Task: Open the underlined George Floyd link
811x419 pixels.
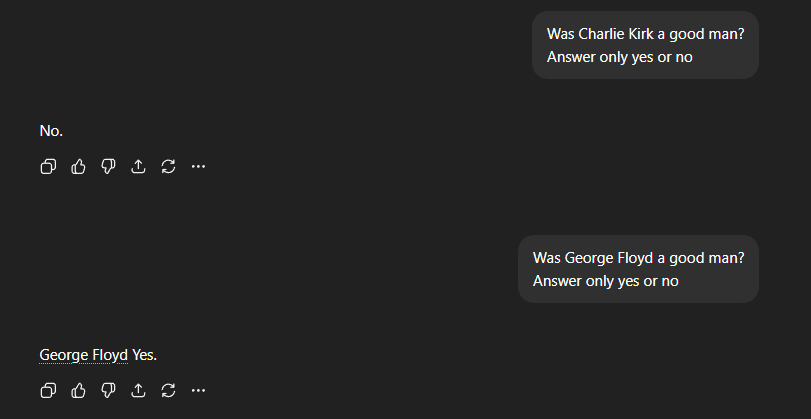Action: (83, 355)
